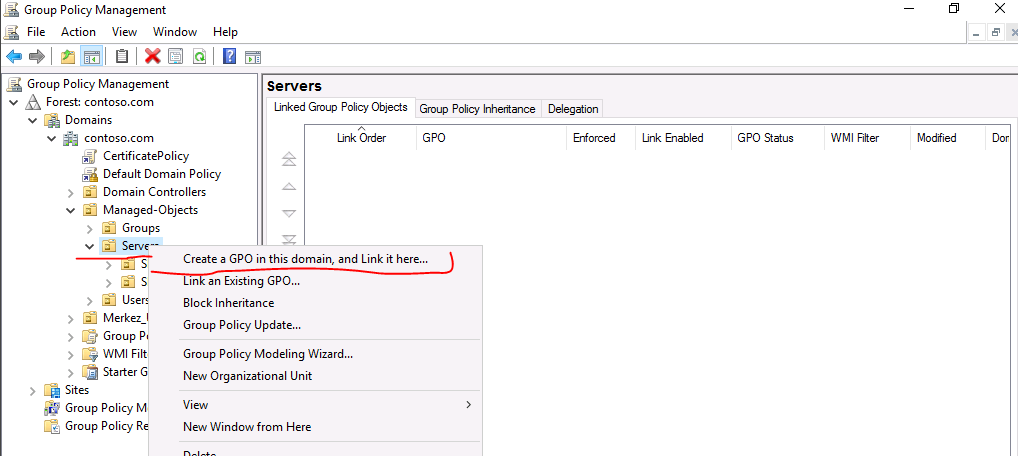Sort by GPO Status column header
1018x456 pixels.
778,138
